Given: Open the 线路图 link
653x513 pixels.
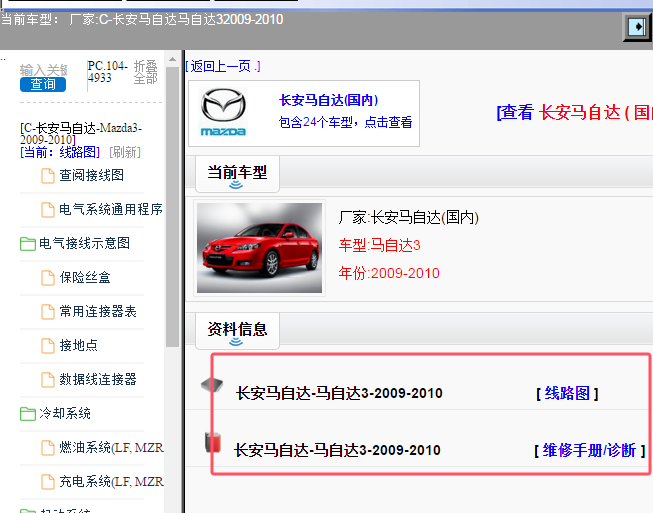Looking at the screenshot, I should [x=567, y=393].
